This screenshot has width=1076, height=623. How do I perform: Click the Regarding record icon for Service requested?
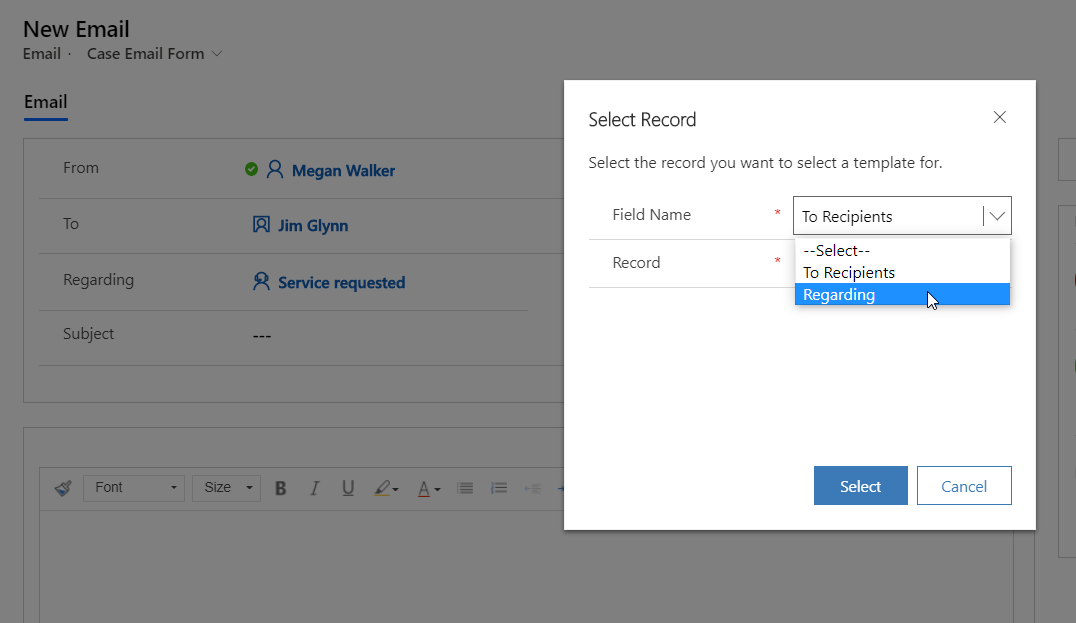click(259, 282)
